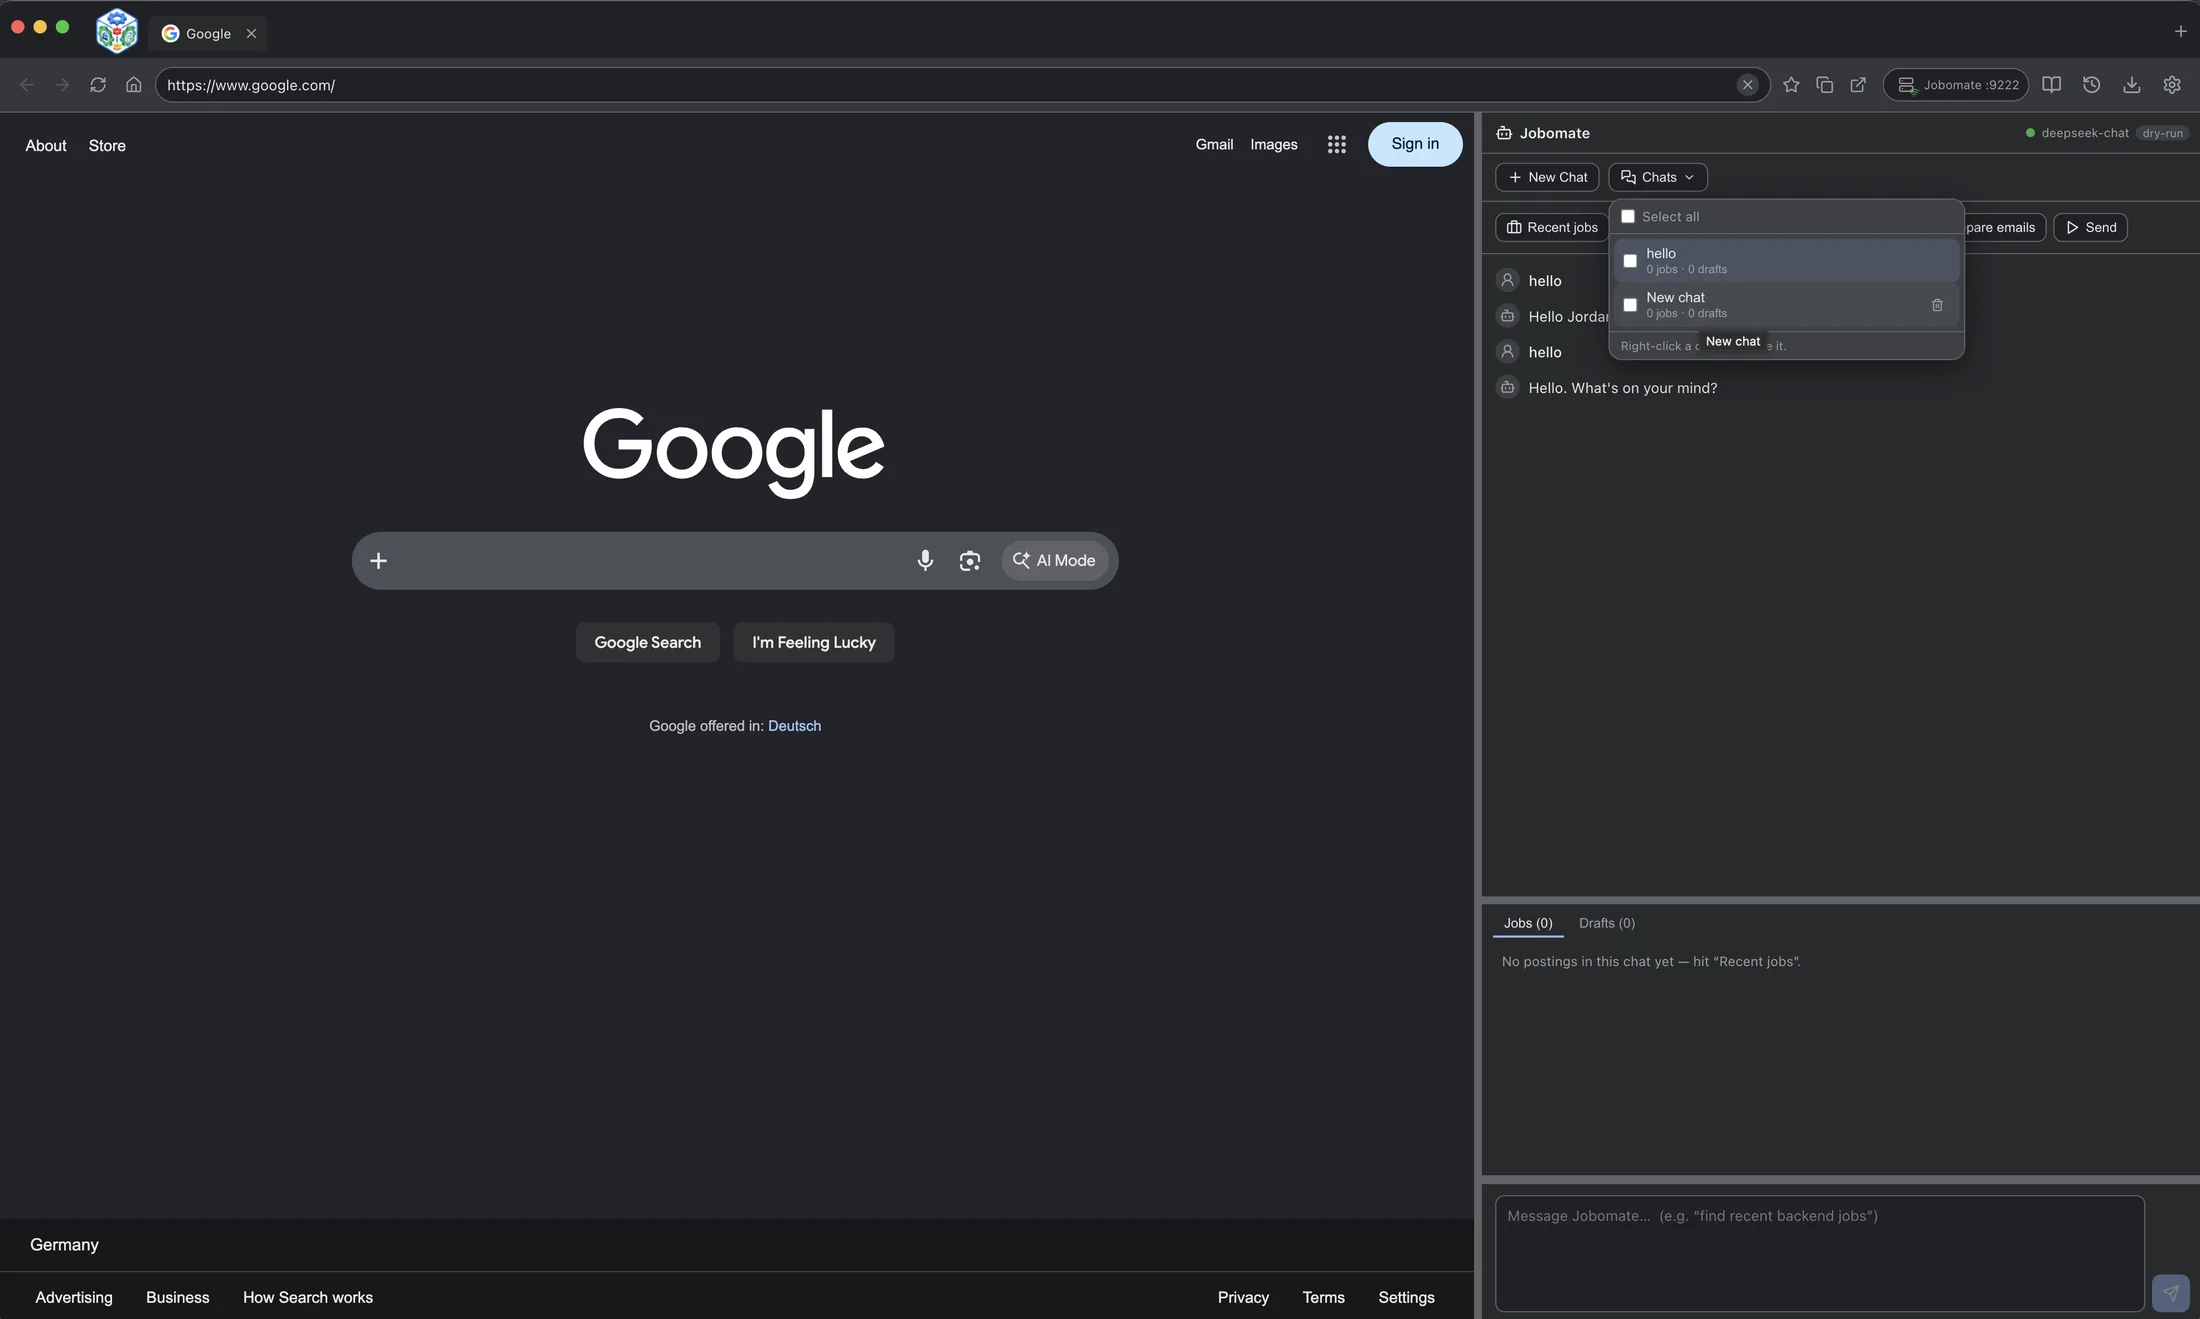Screen dimensions: 2200x1319
Task: Reload the page with the refresh icon
Action: pyautogui.click(x=98, y=85)
